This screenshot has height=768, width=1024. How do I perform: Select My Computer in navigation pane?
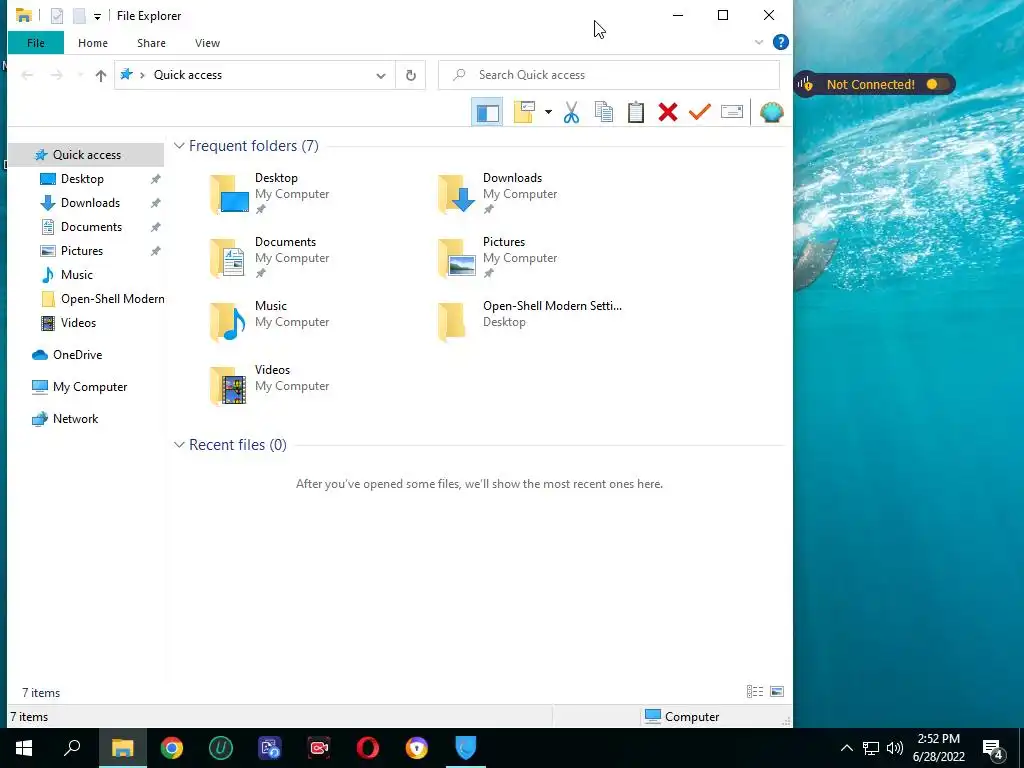click(89, 387)
